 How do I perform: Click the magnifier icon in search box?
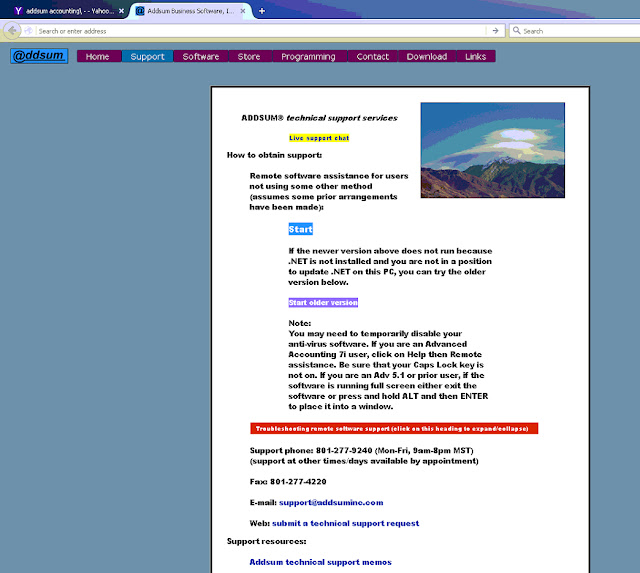tap(516, 31)
